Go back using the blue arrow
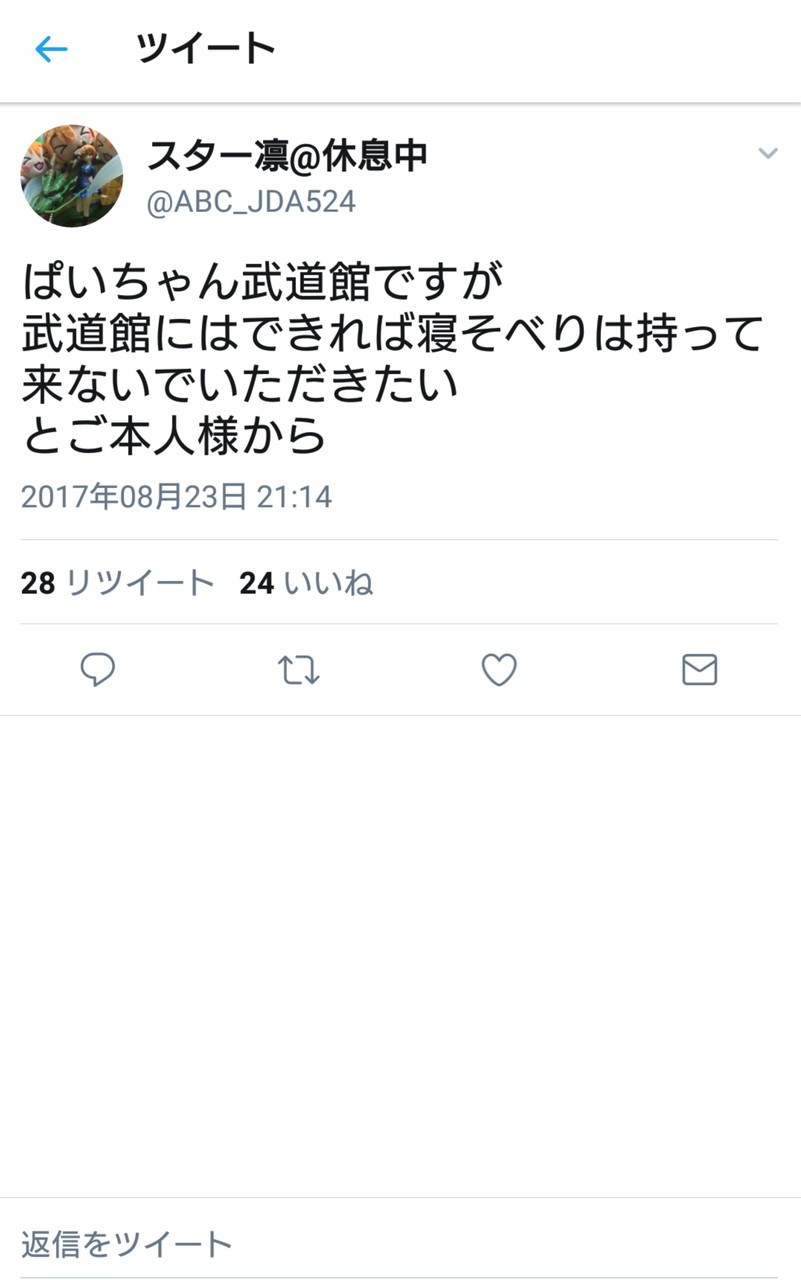 coord(51,49)
